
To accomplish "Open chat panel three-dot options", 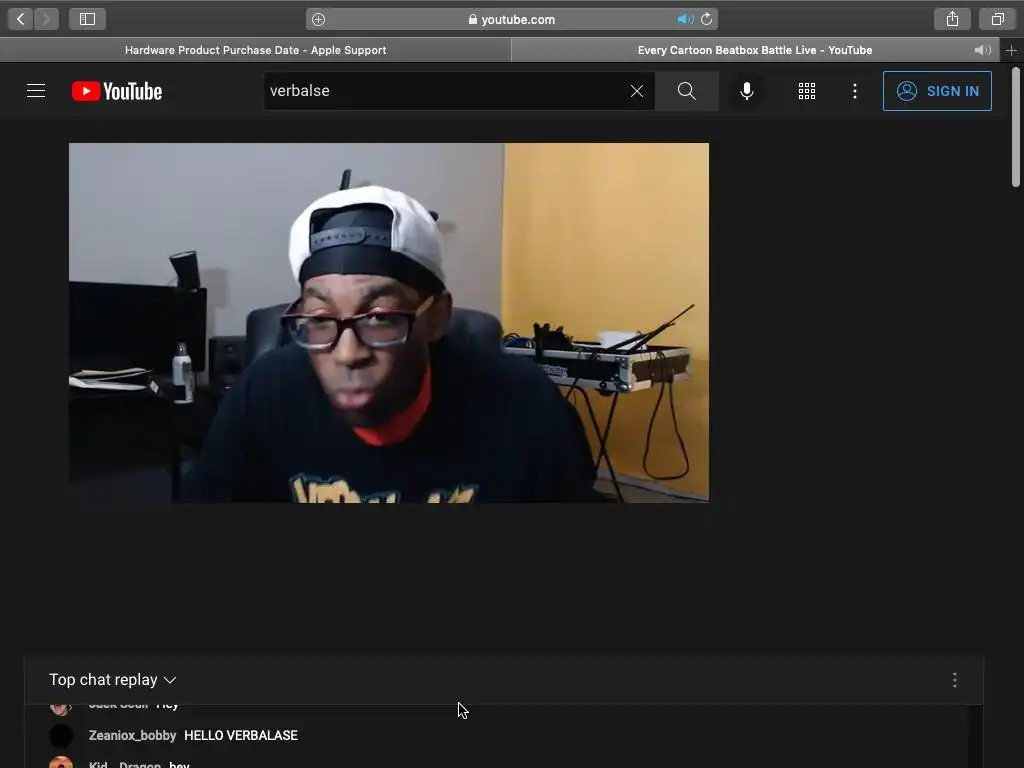I will click(x=955, y=680).
